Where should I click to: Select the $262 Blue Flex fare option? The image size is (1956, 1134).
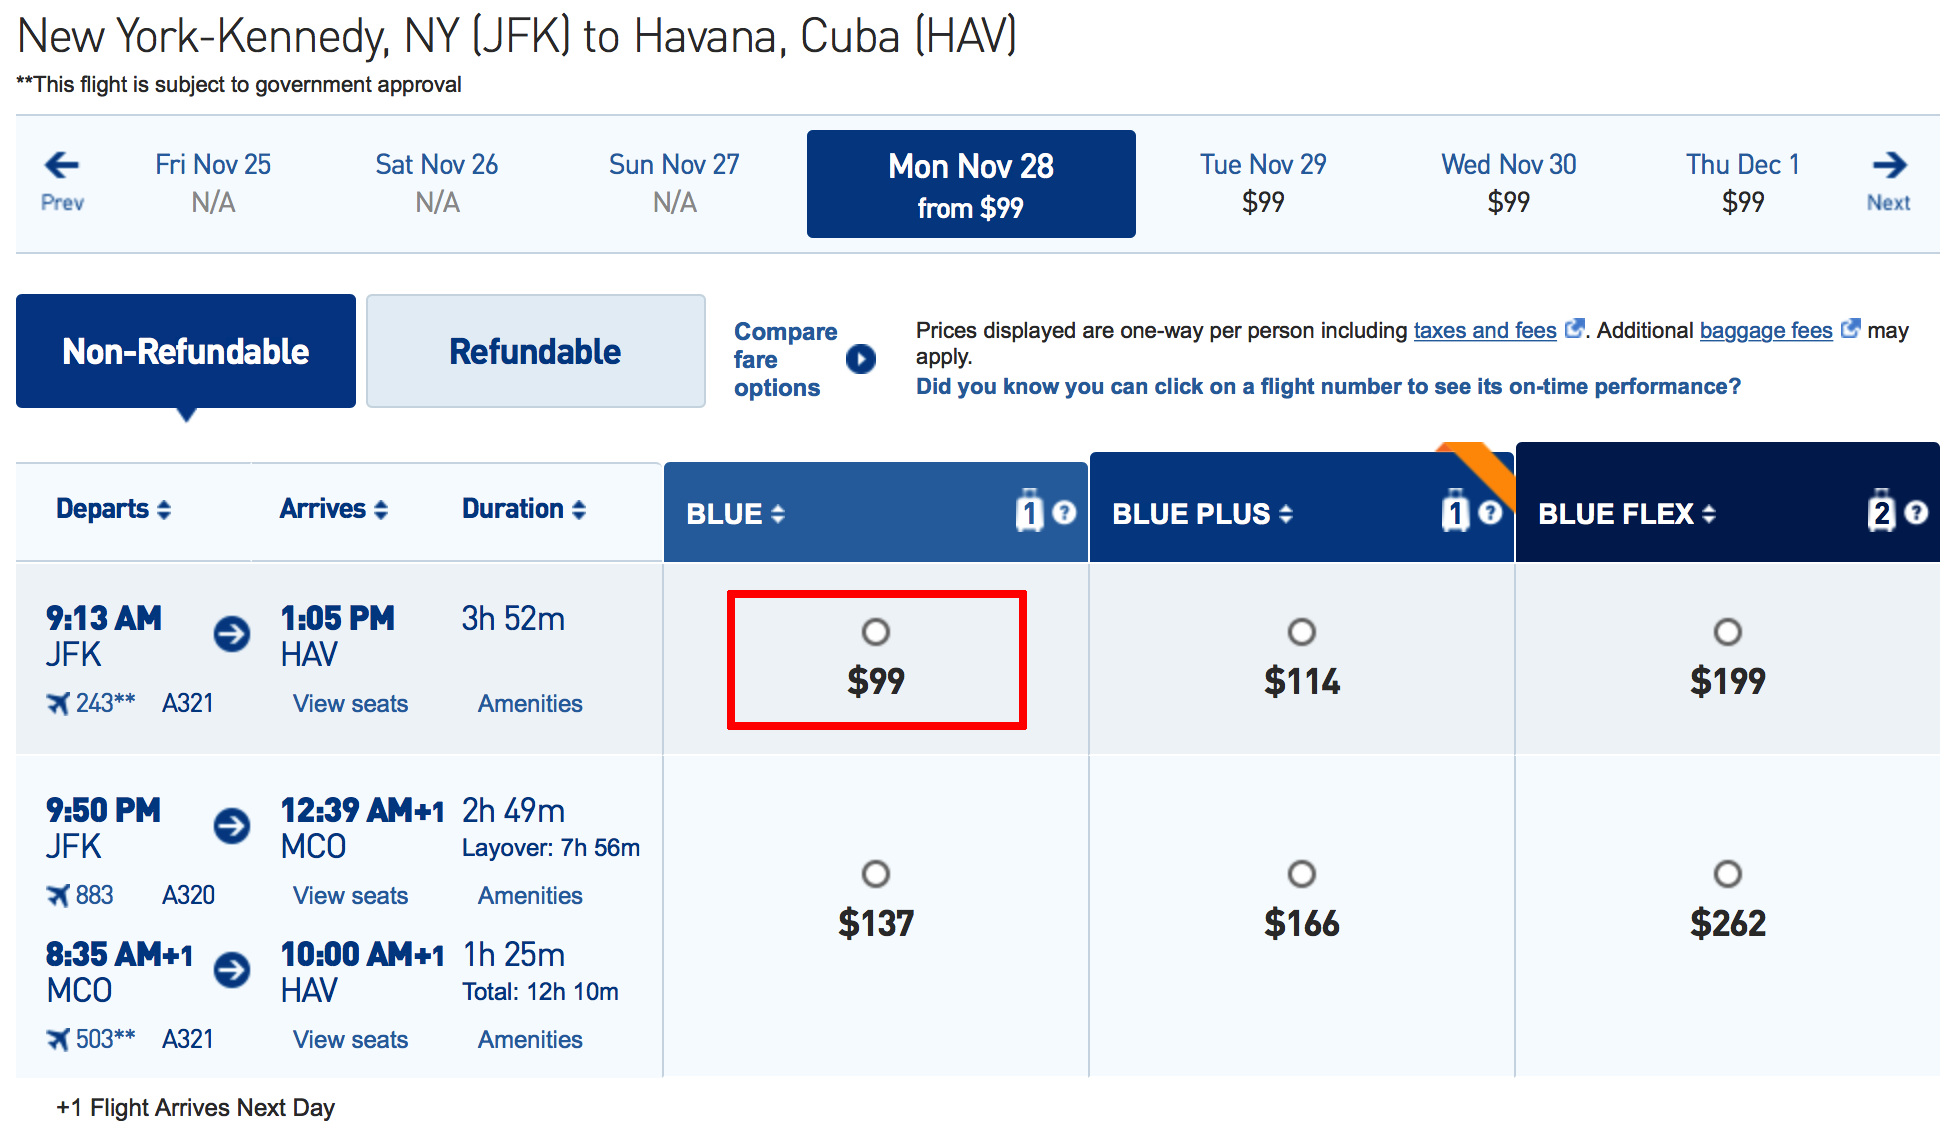click(x=1728, y=874)
